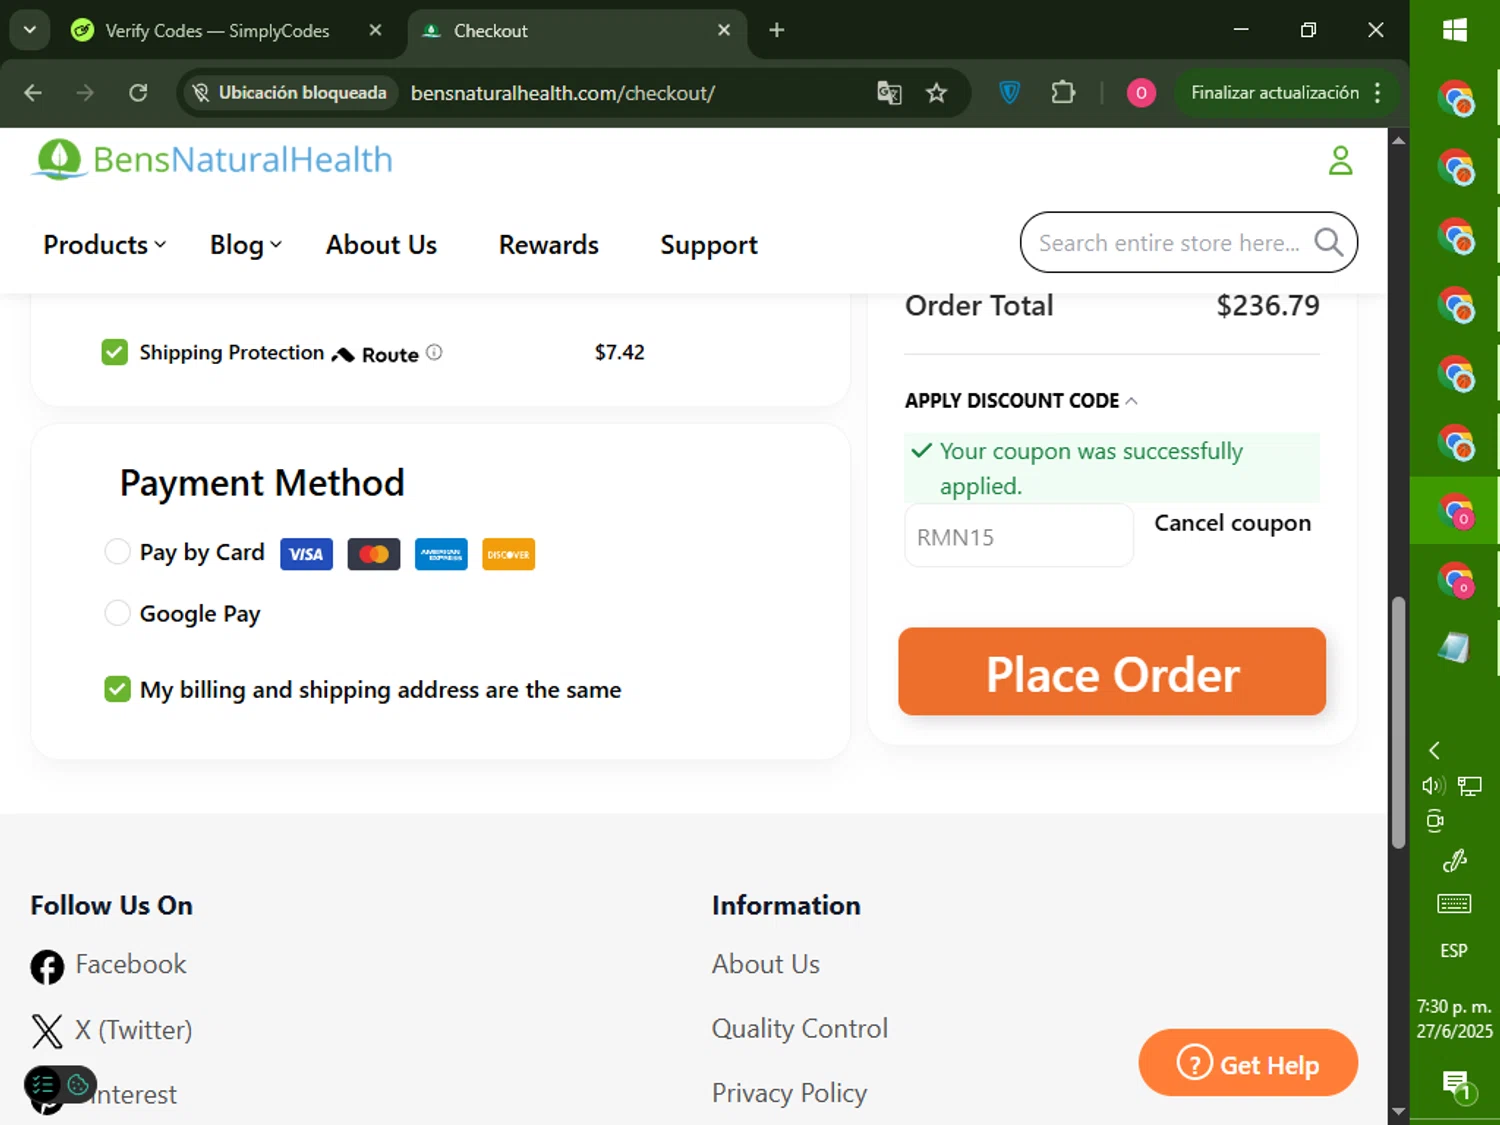Open the touch keyboard taskbar icon
The width and height of the screenshot is (1500, 1125).
[x=1454, y=904]
